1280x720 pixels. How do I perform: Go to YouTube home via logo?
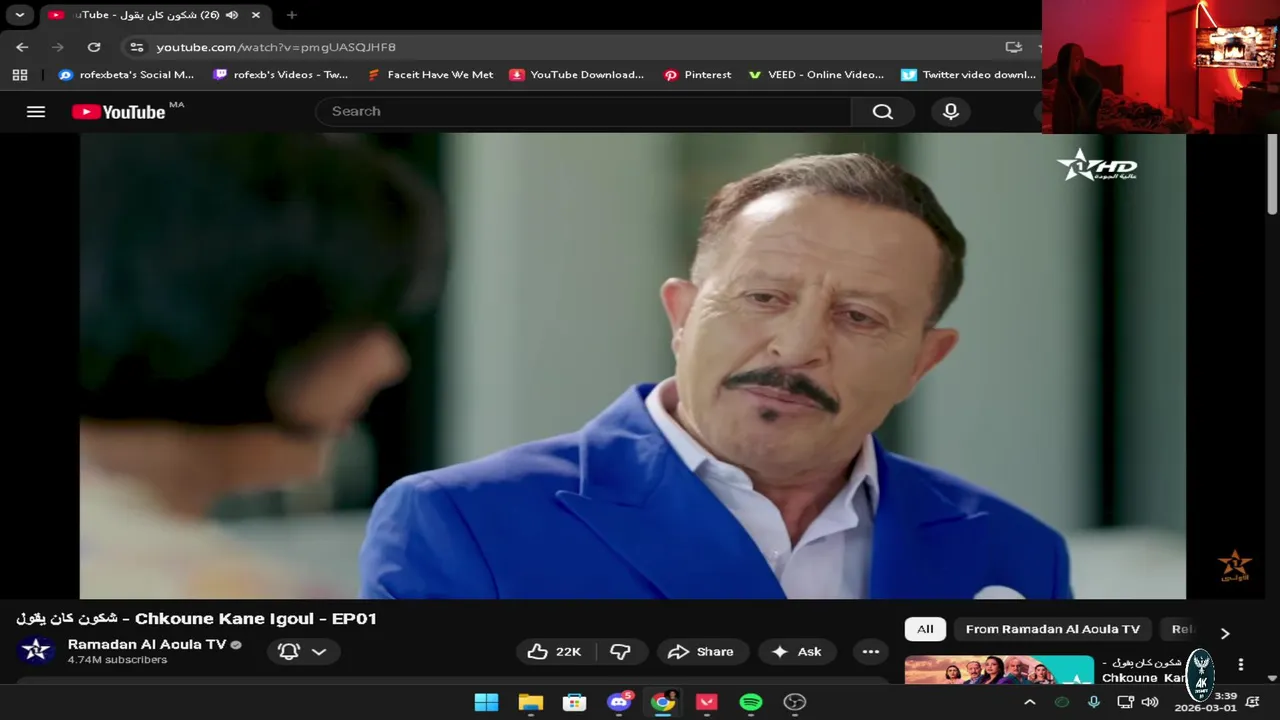click(120, 112)
